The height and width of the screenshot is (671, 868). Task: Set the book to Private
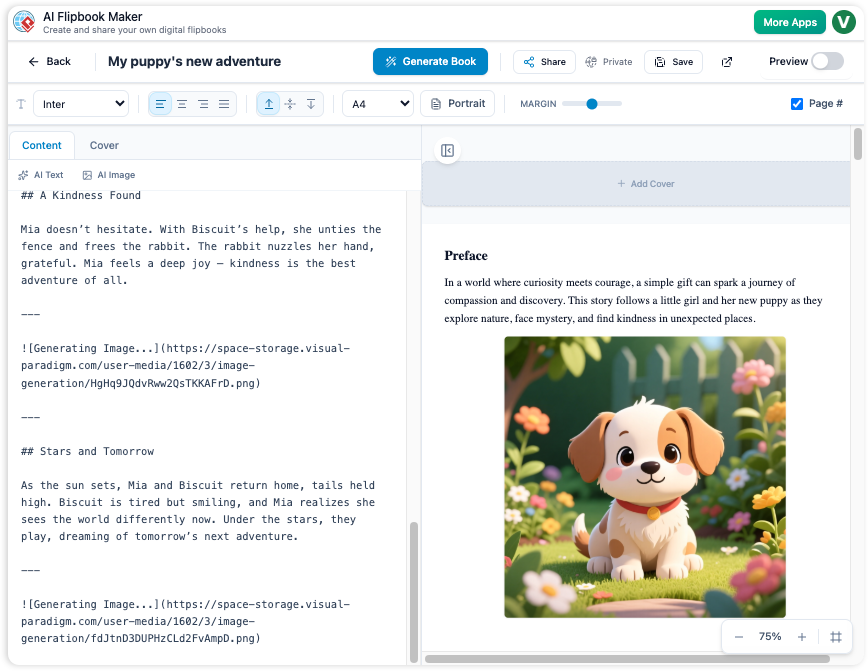(x=608, y=61)
